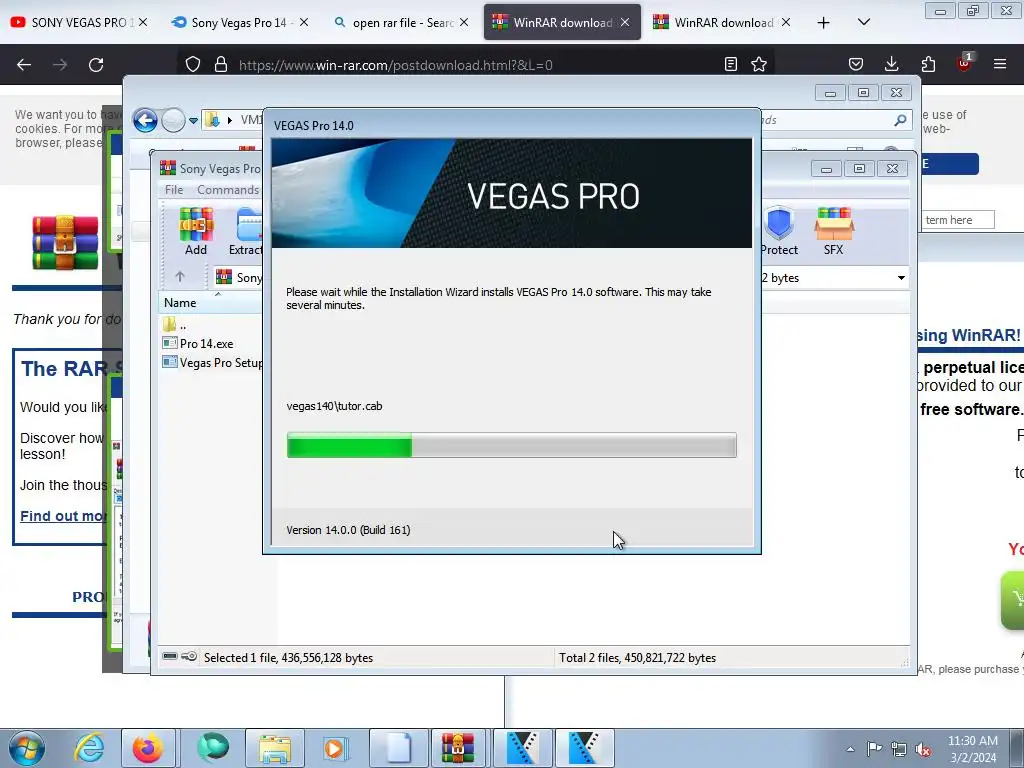This screenshot has height=768, width=1024.
Task: Open Firefox extensions puzzle icon
Action: (928, 64)
